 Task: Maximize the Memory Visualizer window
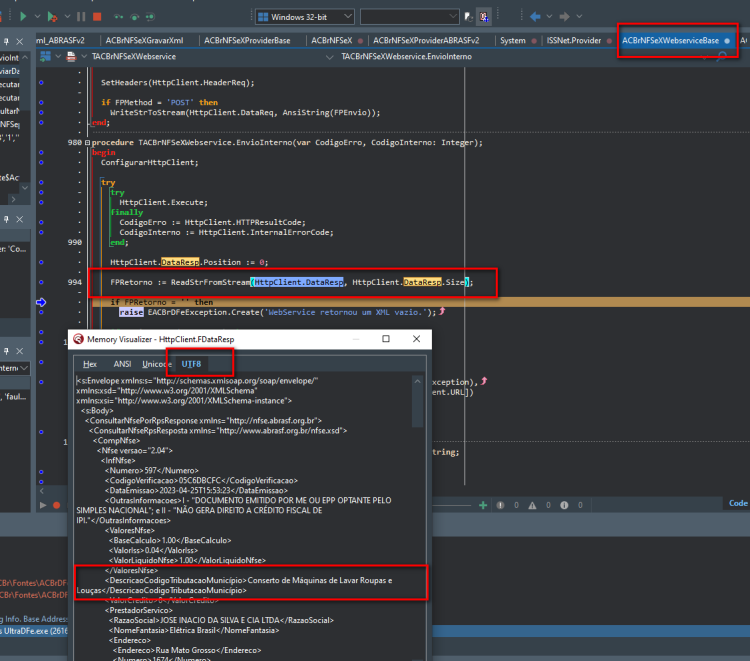click(386, 339)
